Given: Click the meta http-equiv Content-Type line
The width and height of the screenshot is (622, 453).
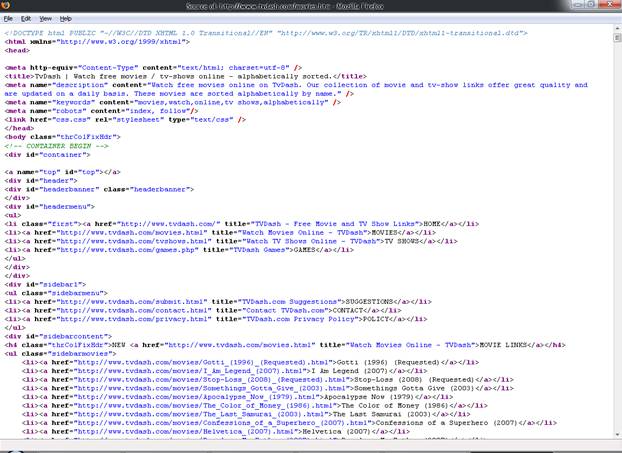Looking at the screenshot, I should click(x=153, y=67).
